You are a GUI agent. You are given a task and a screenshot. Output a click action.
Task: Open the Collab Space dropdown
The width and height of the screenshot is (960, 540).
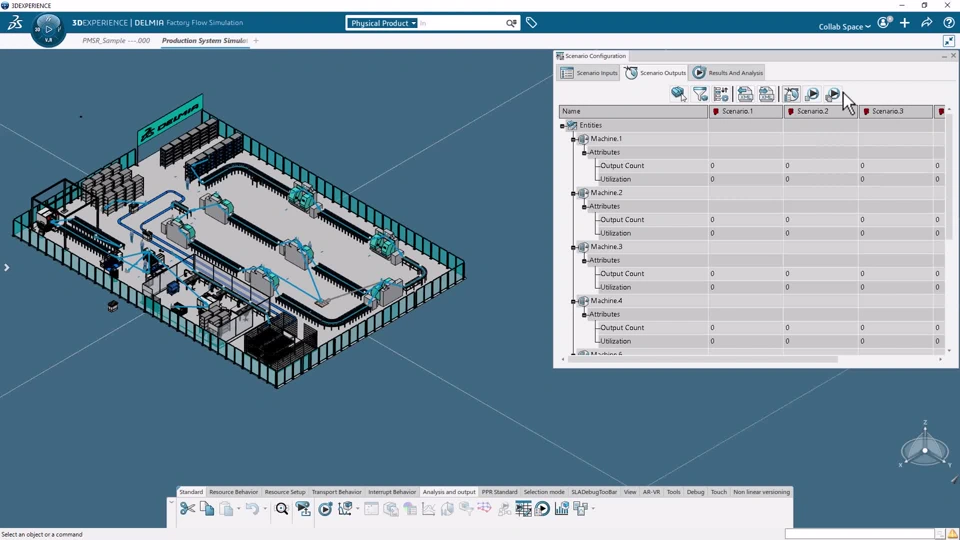point(844,26)
